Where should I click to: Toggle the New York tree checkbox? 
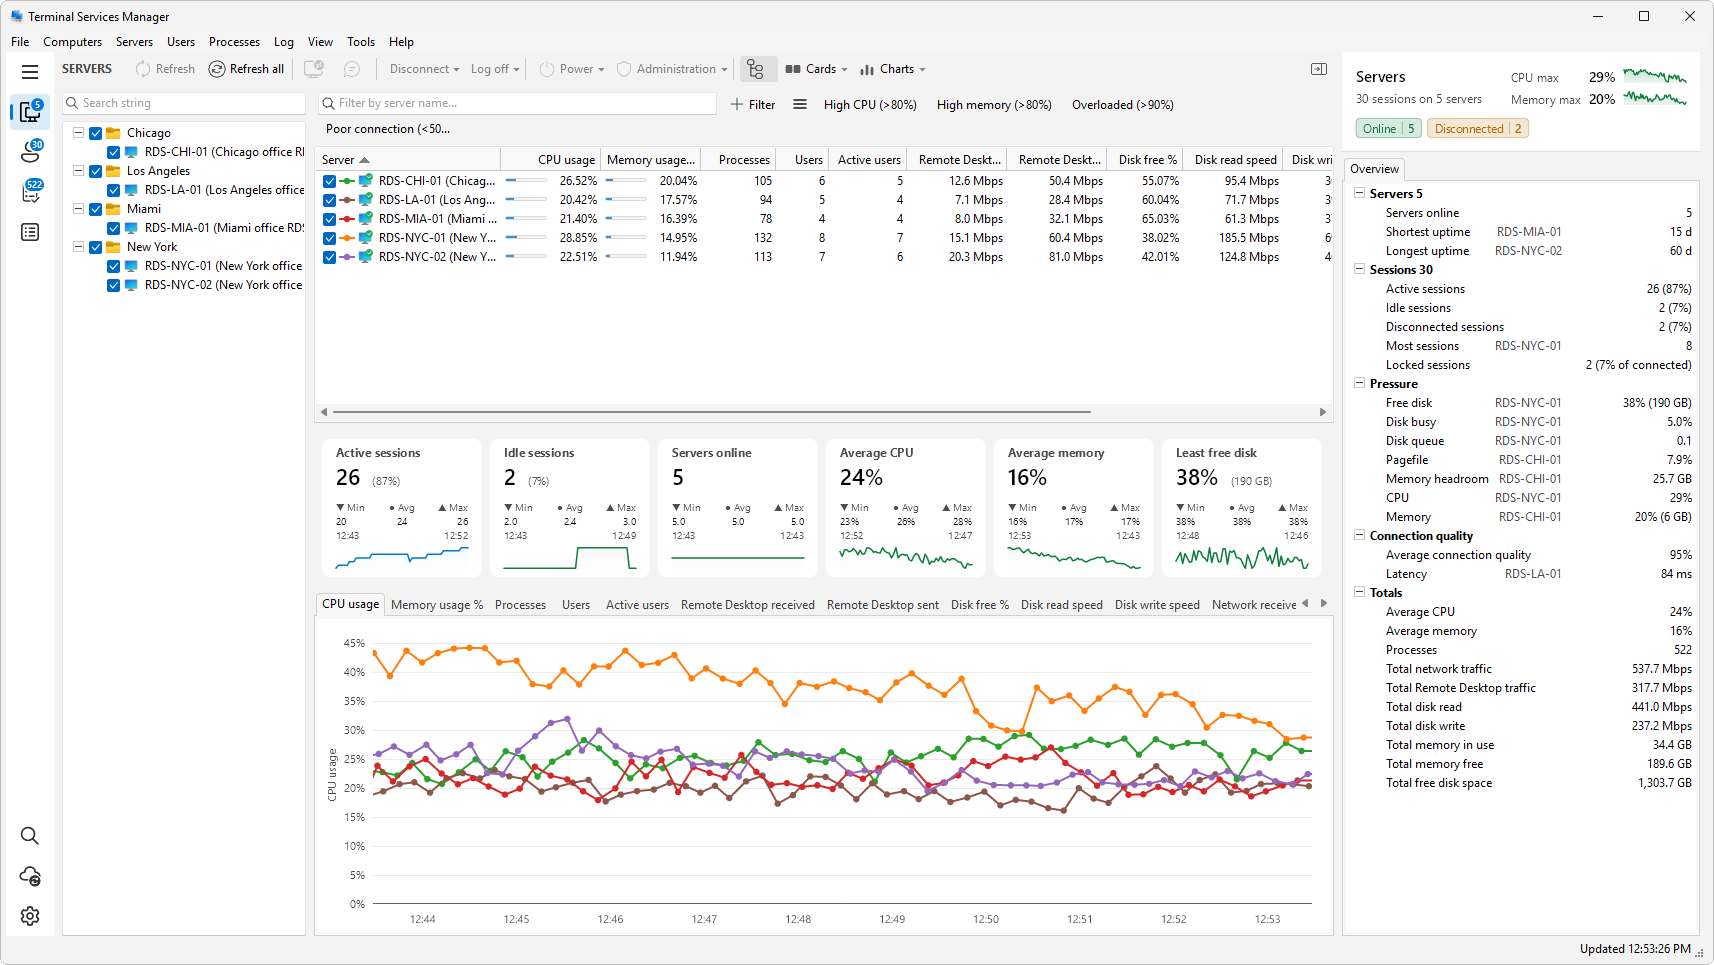coord(96,247)
